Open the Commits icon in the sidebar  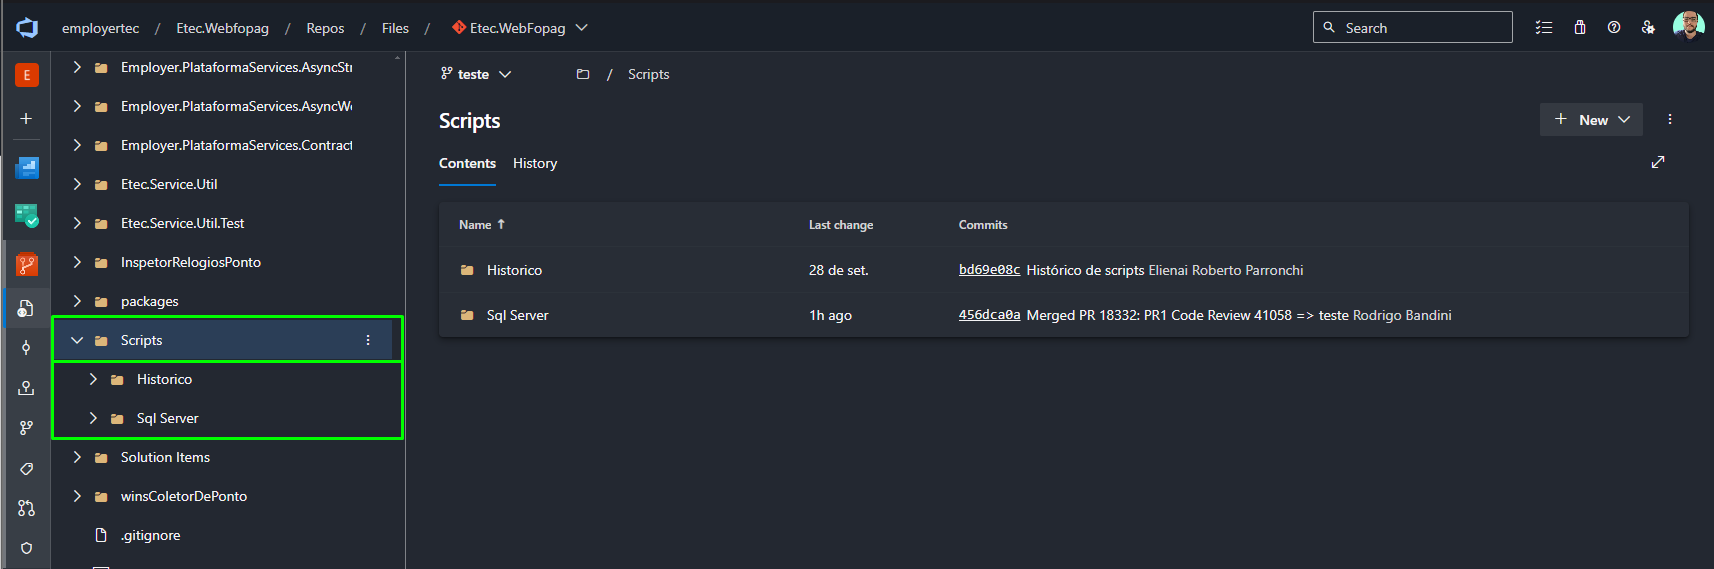tap(26, 347)
